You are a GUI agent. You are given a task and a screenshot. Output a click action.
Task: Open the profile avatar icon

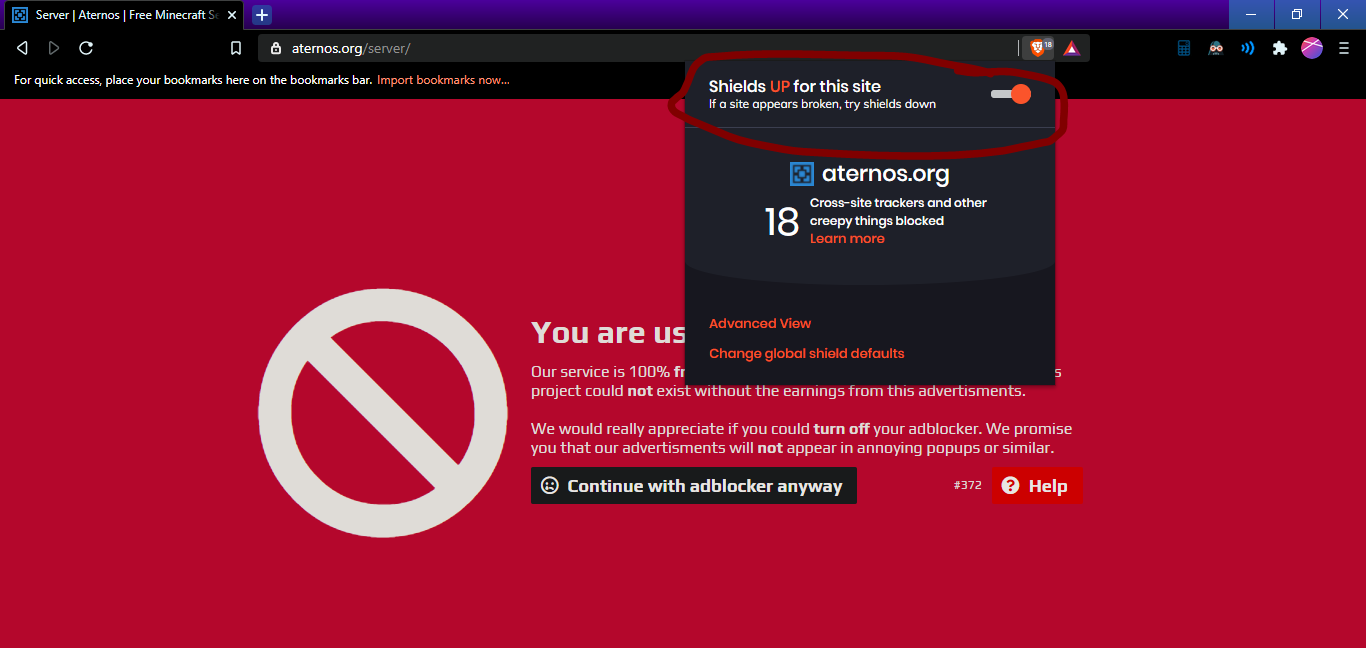1312,48
